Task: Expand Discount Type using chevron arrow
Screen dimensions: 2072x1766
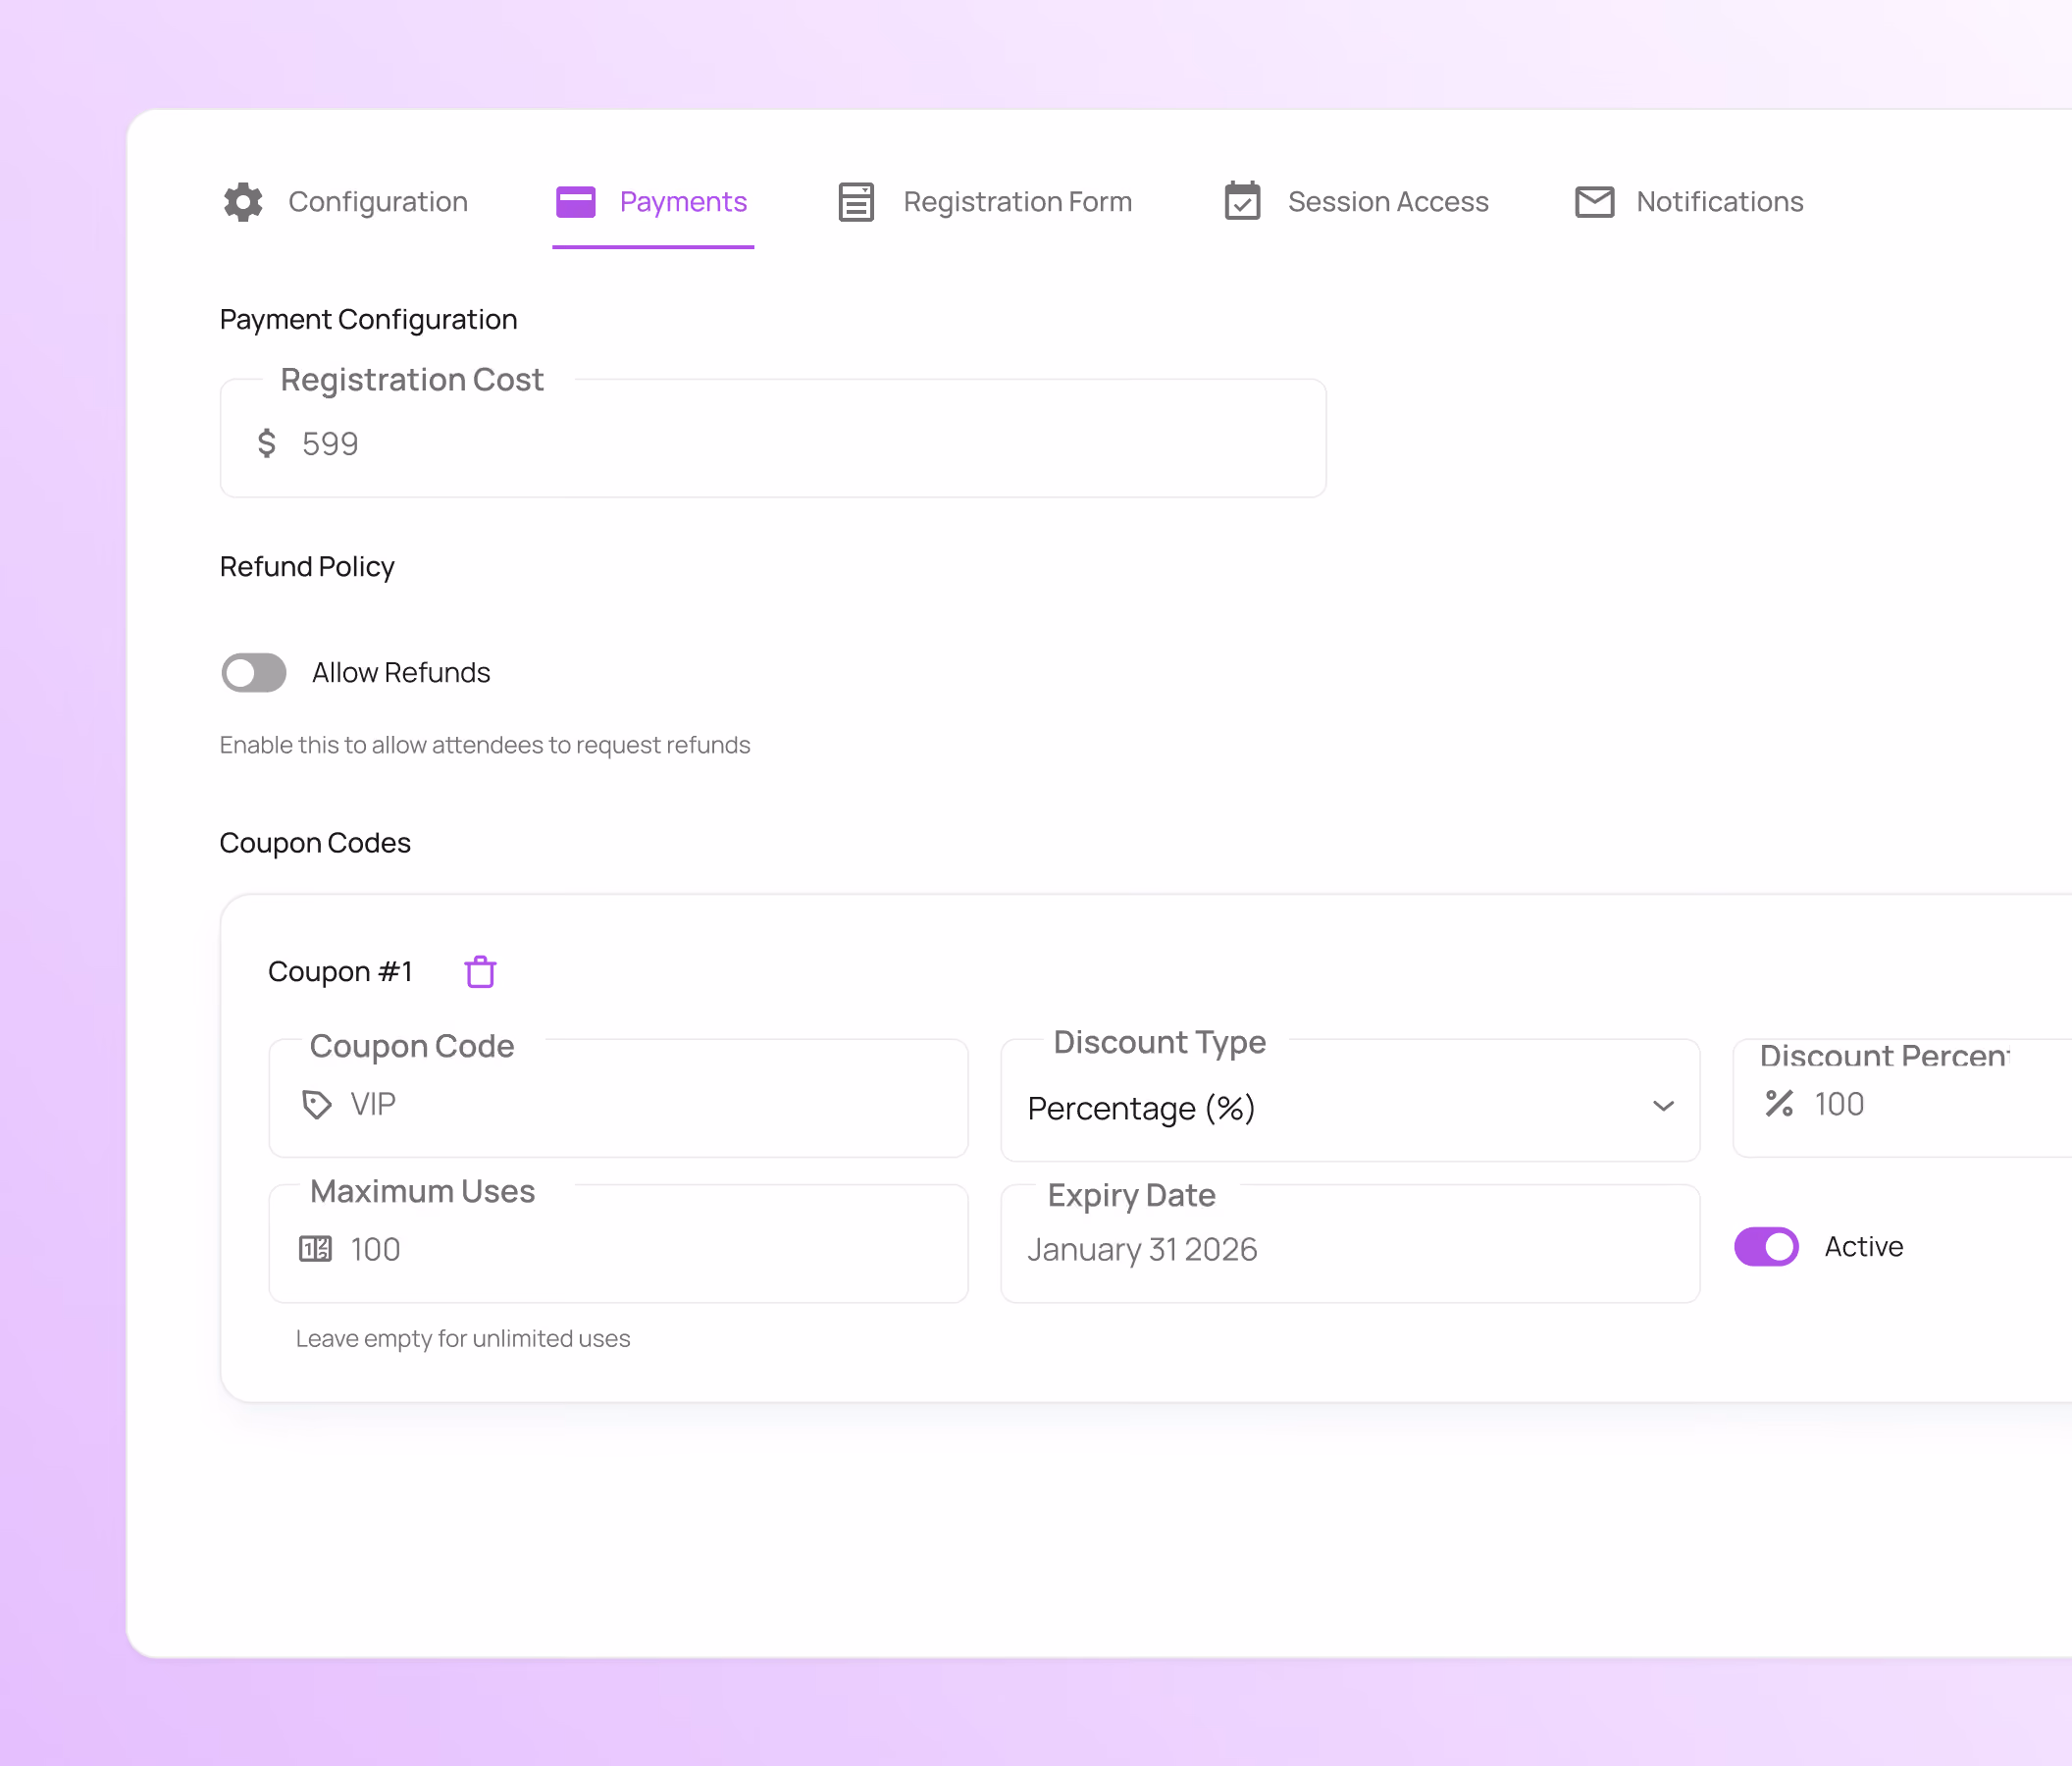Action: (1664, 1106)
